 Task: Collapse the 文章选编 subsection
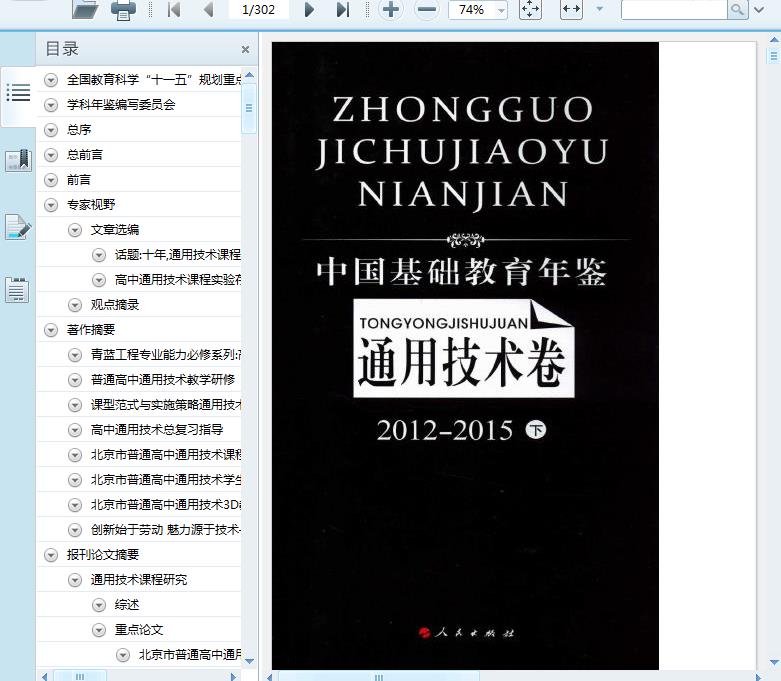coord(75,230)
